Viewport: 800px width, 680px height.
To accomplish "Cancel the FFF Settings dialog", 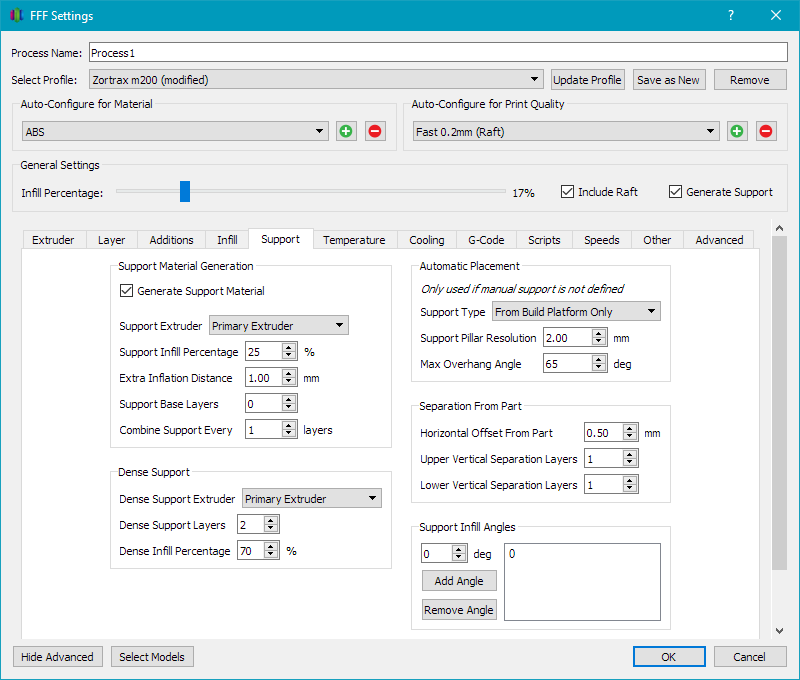I will pyautogui.click(x=749, y=657).
